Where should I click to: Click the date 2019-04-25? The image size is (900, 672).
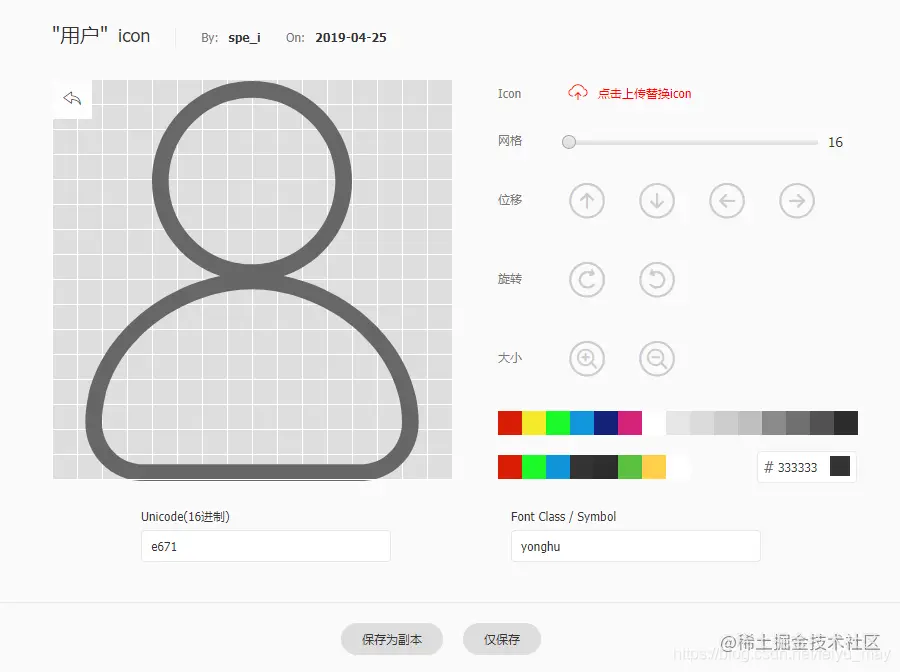pyautogui.click(x=351, y=38)
